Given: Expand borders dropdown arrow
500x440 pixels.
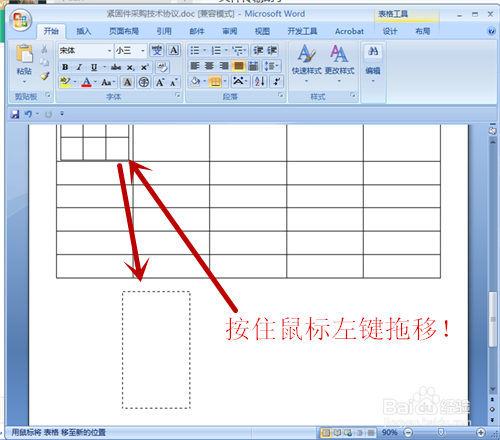Looking at the screenshot, I should [225, 81].
